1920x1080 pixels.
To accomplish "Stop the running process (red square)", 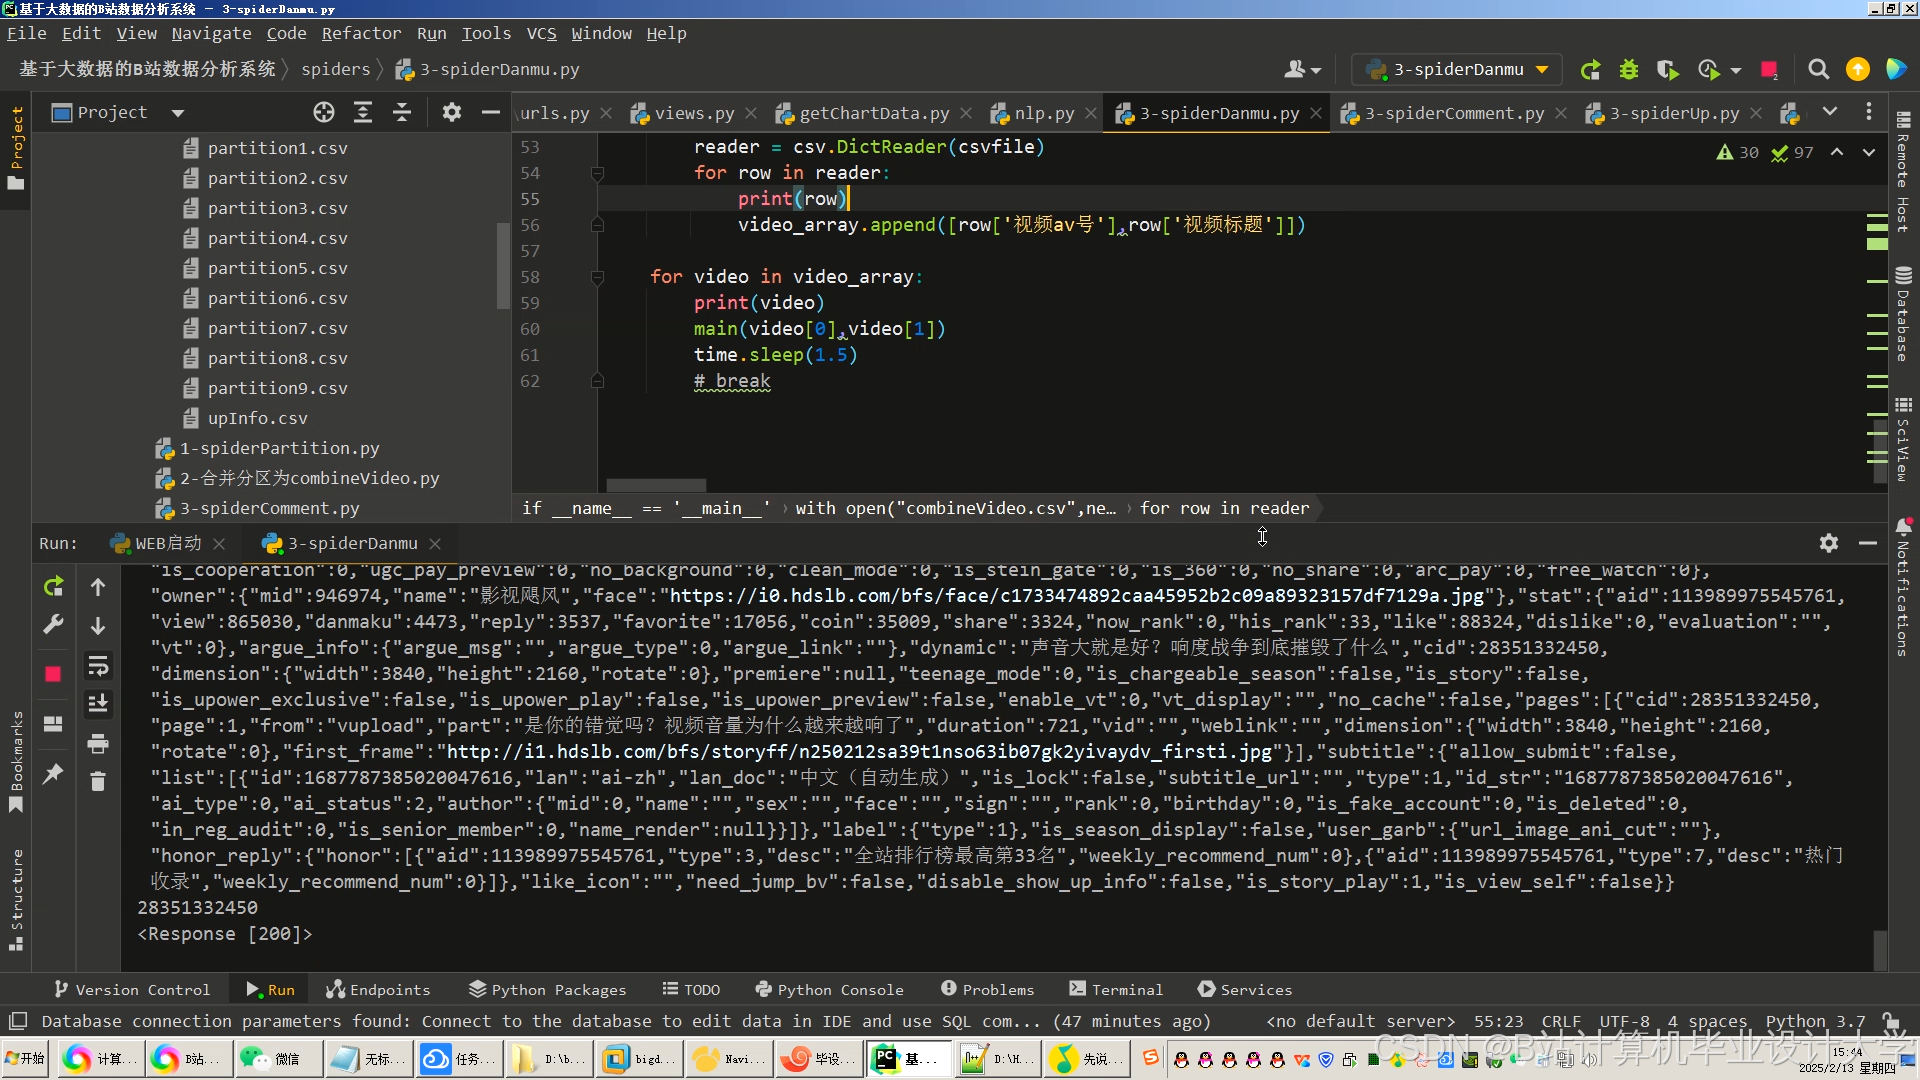I will pyautogui.click(x=53, y=675).
